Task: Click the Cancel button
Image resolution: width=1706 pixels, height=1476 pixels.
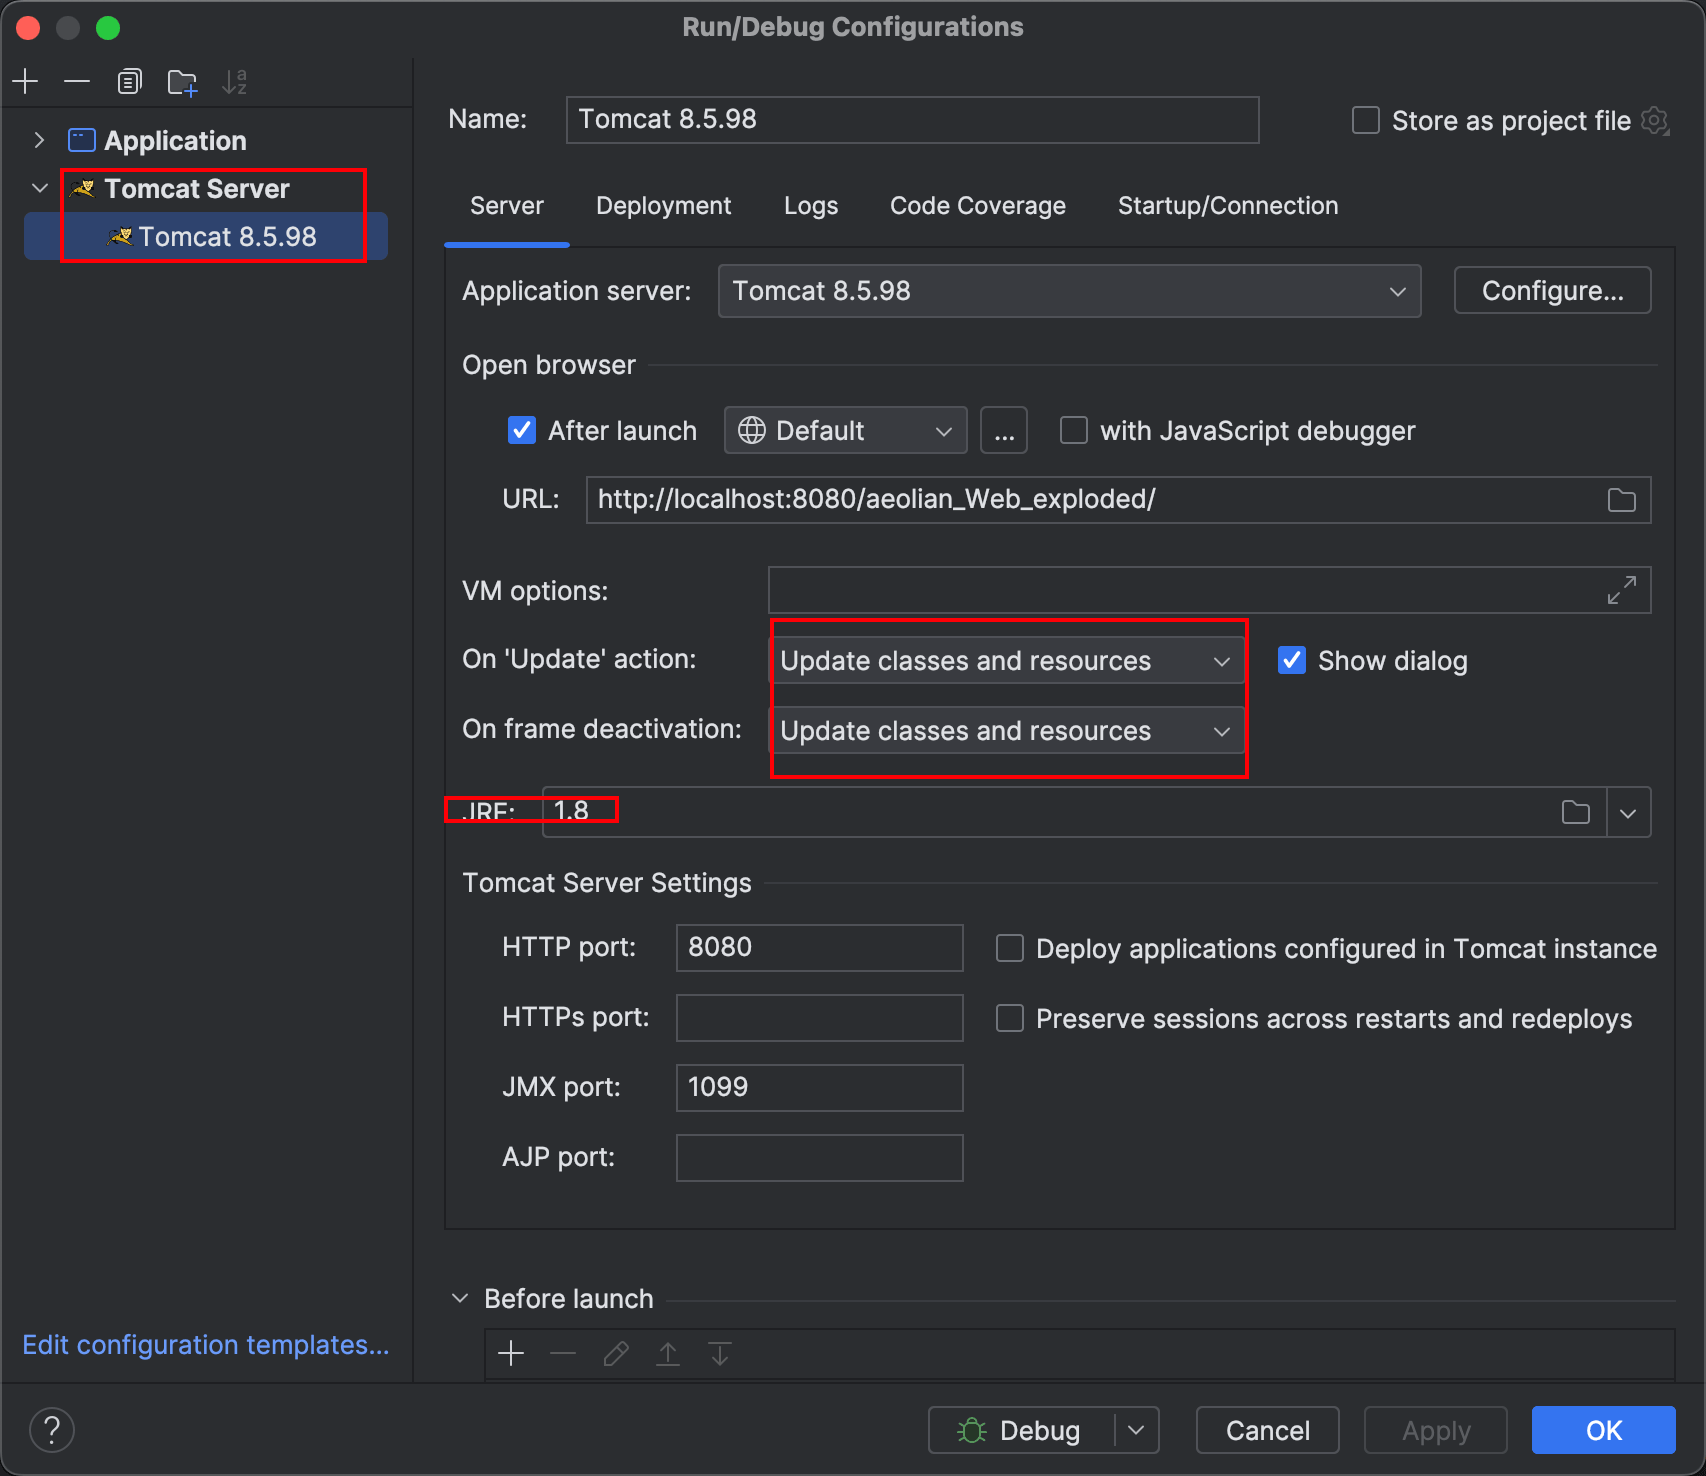Action: click(x=1267, y=1430)
